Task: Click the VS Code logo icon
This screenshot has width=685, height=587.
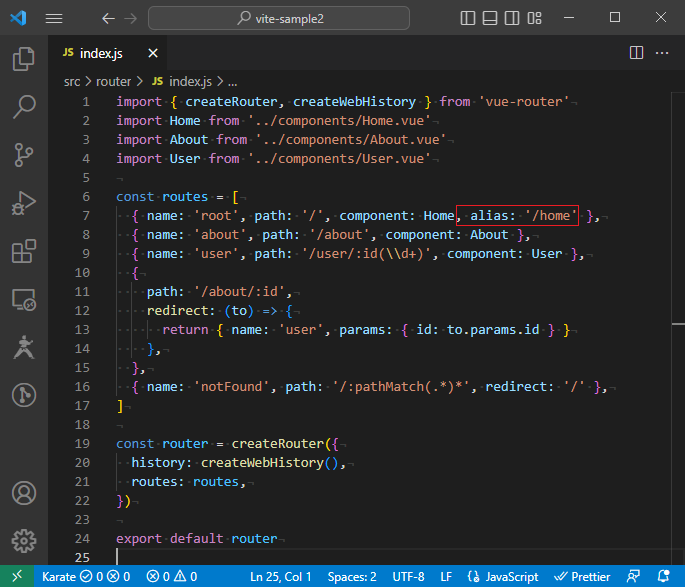Action: [18, 18]
